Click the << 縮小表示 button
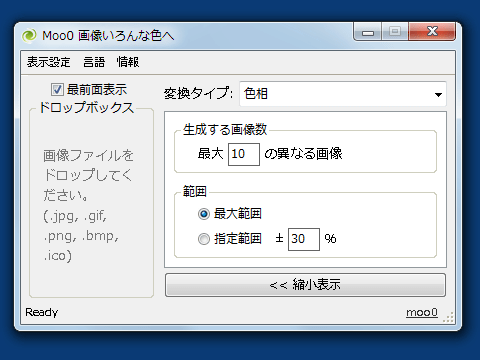Image resolution: width=480 pixels, height=360 pixels. tap(305, 285)
